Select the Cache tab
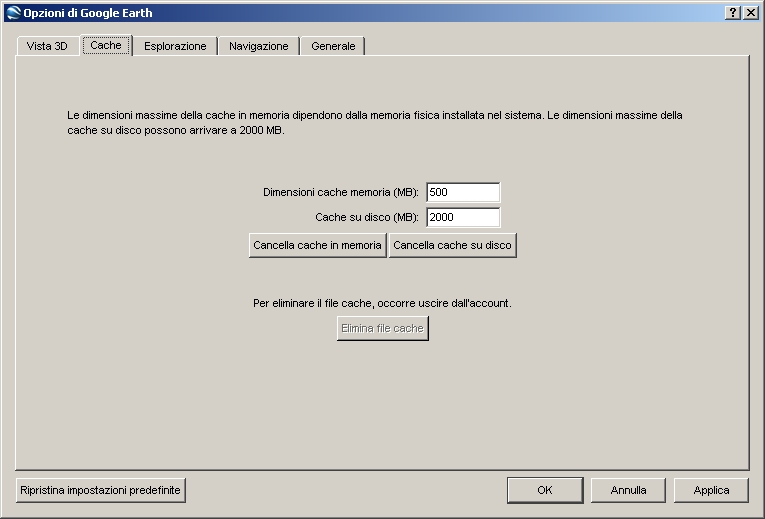 [106, 45]
